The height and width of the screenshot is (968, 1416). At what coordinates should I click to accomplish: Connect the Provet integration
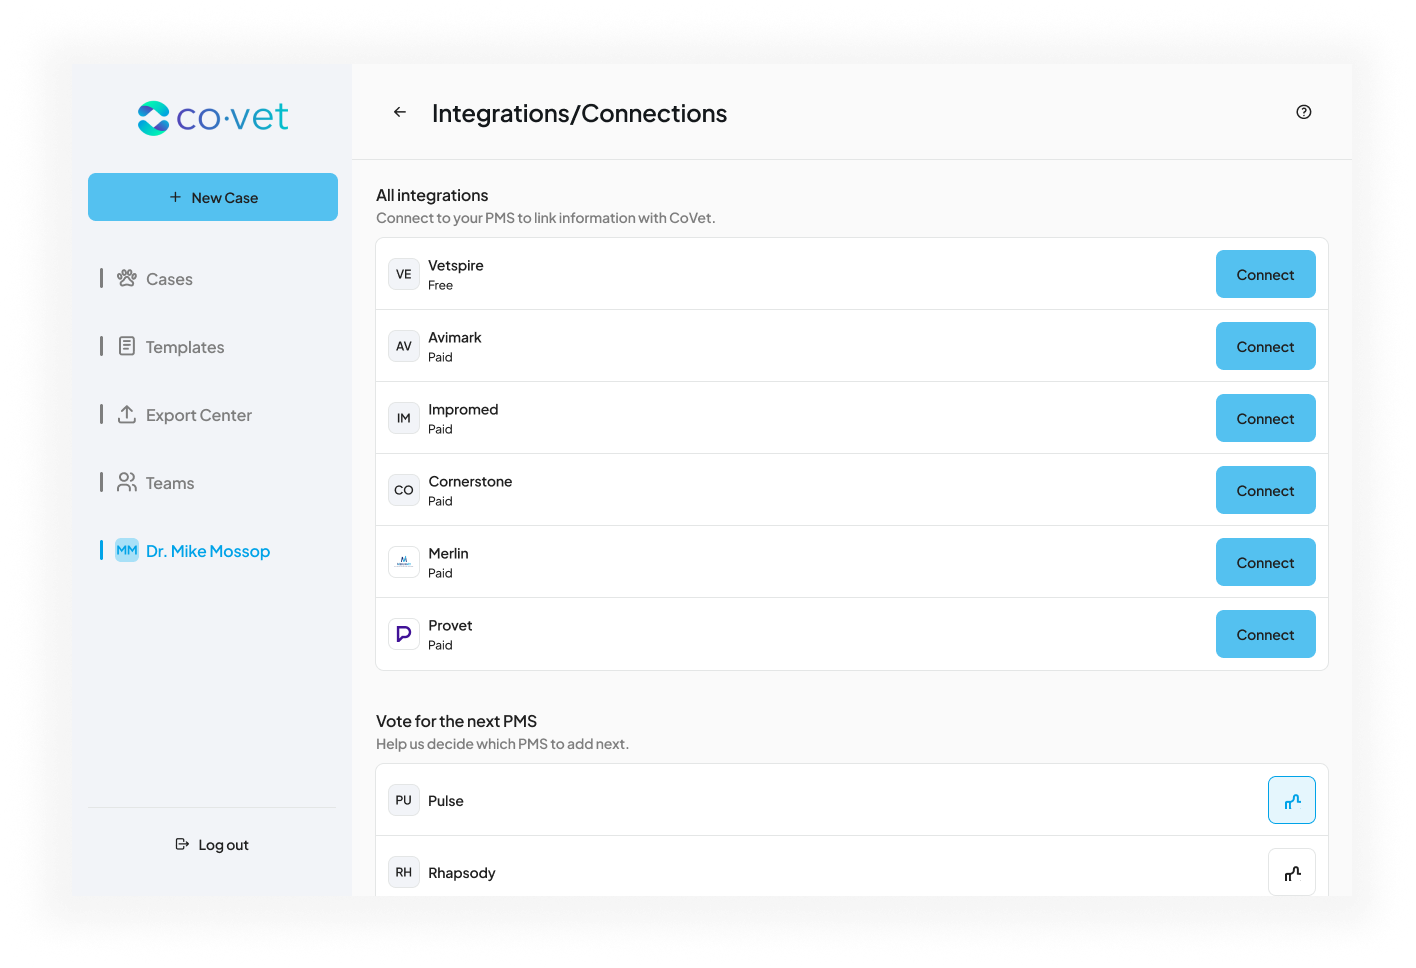click(1266, 634)
